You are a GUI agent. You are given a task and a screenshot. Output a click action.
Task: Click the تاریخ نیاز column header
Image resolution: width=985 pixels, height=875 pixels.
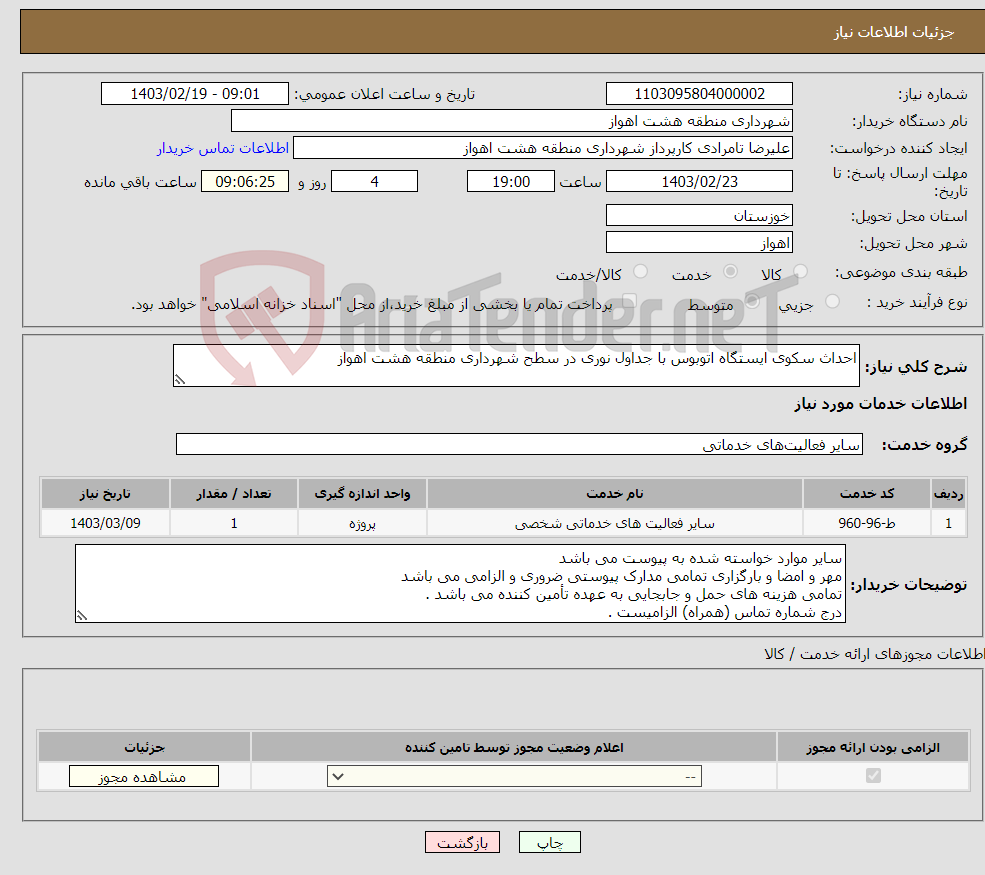pyautogui.click(x=106, y=494)
